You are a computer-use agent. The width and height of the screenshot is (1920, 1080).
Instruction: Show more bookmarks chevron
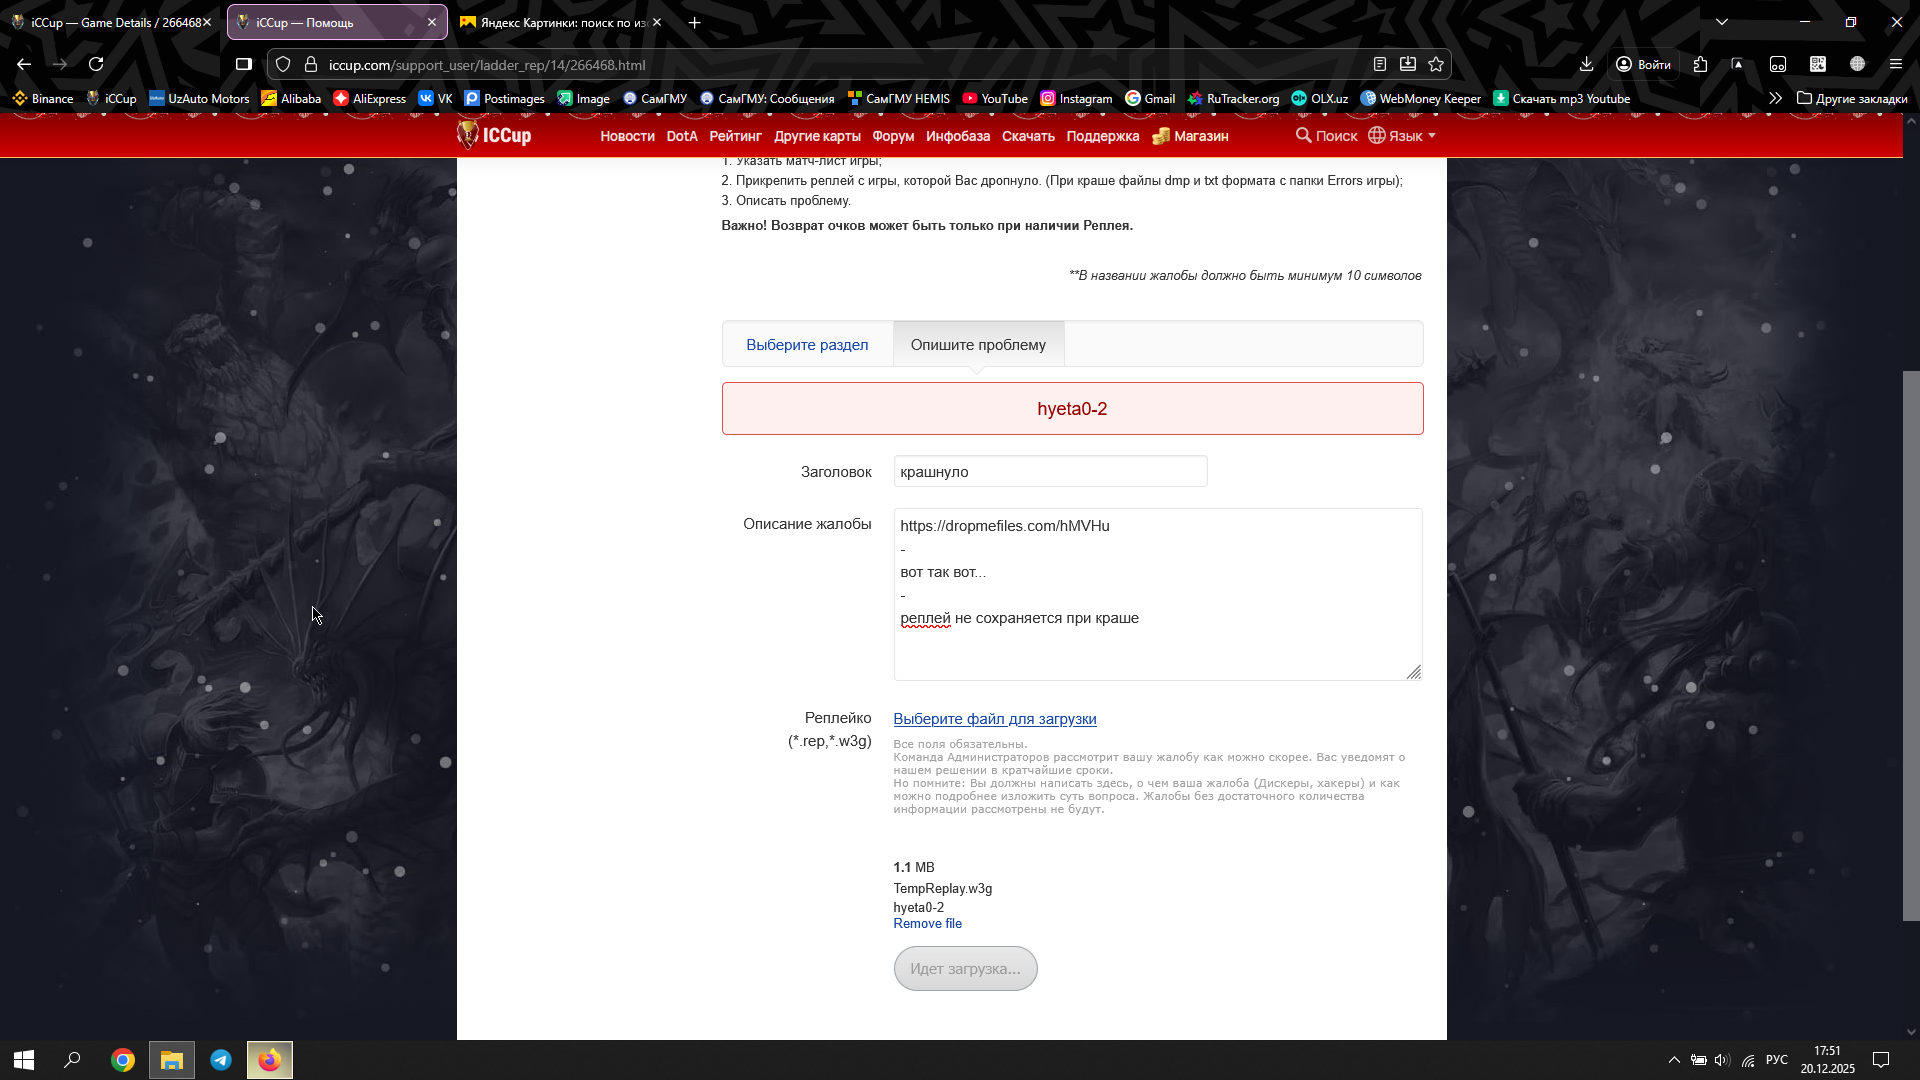click(x=1775, y=98)
